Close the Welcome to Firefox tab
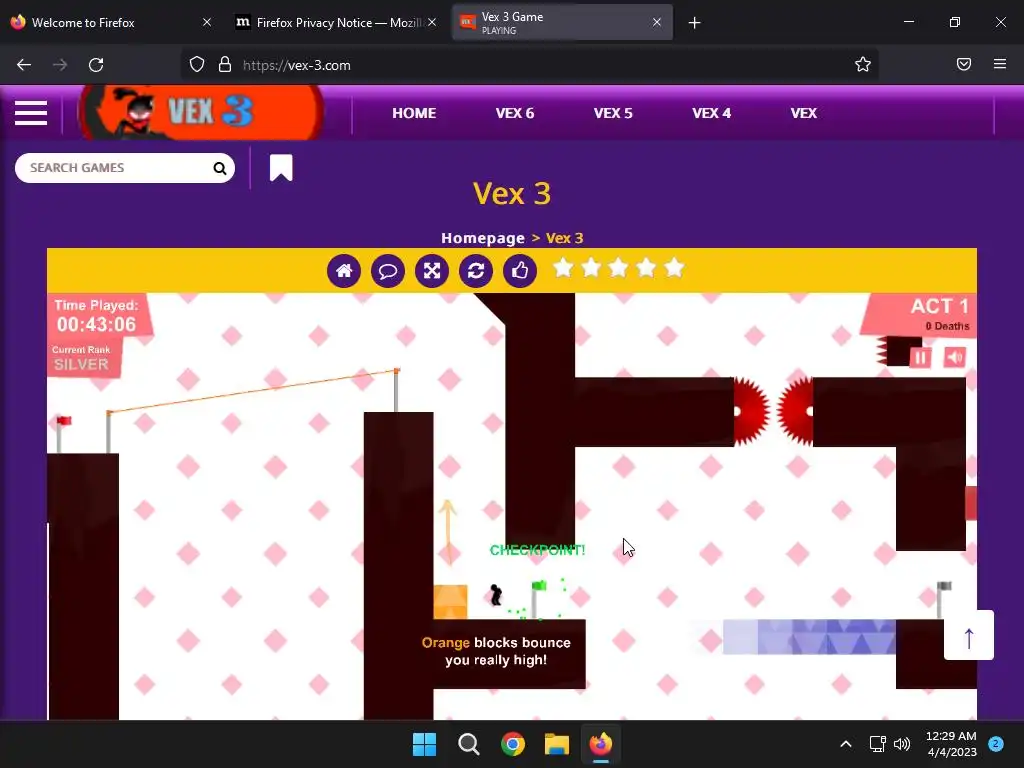The image size is (1024, 768). [206, 22]
